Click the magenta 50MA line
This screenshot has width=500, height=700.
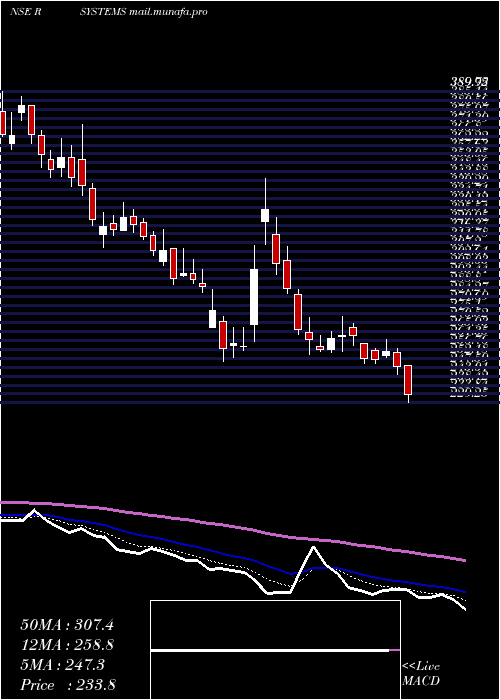pos(232,525)
